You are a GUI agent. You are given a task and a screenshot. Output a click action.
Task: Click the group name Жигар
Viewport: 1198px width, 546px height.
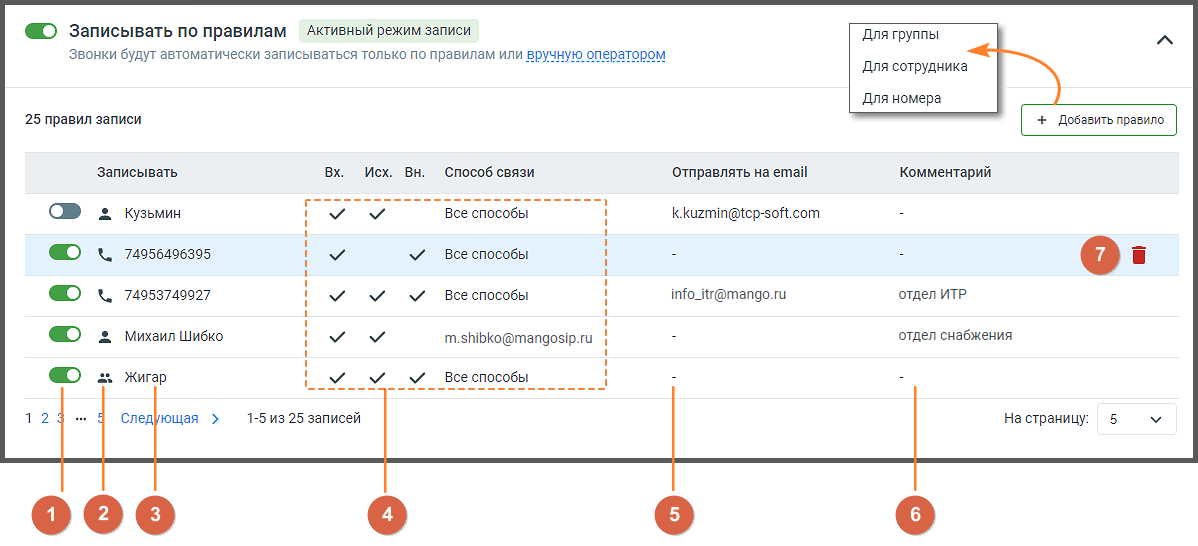click(145, 377)
